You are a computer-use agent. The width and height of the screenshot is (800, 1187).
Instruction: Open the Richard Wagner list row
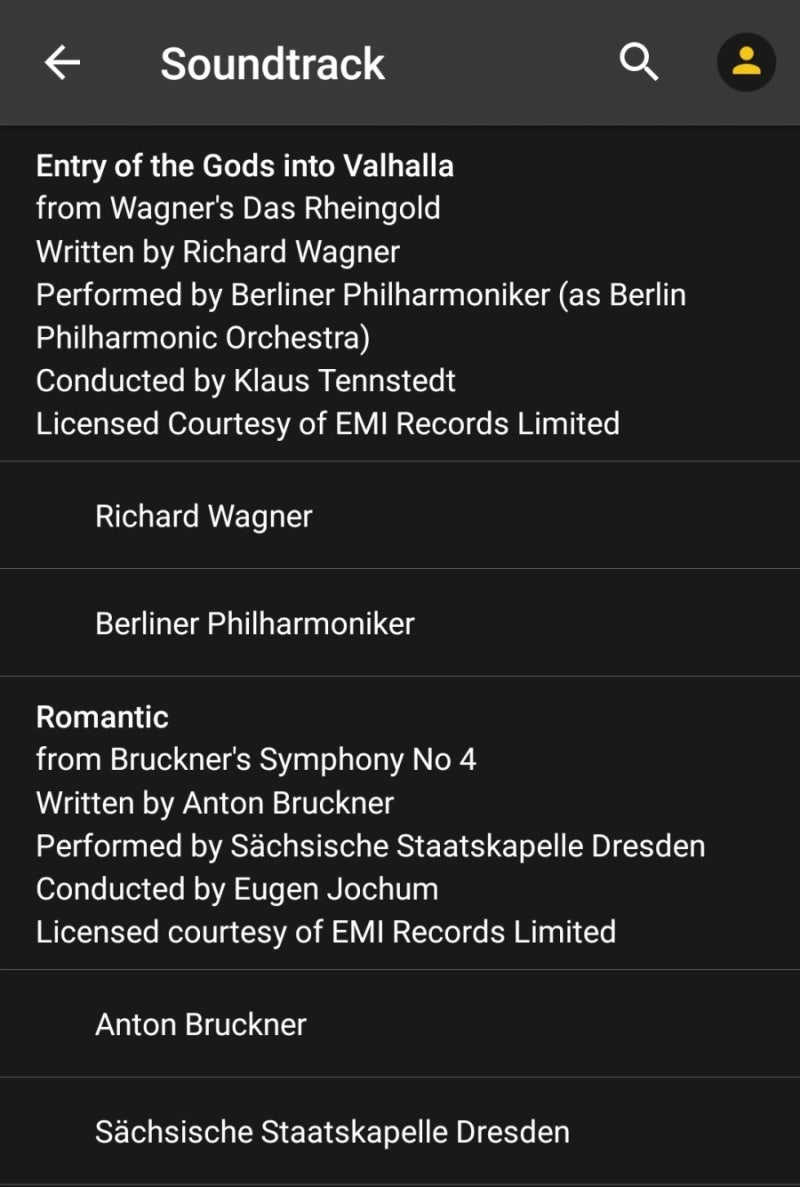coord(204,516)
